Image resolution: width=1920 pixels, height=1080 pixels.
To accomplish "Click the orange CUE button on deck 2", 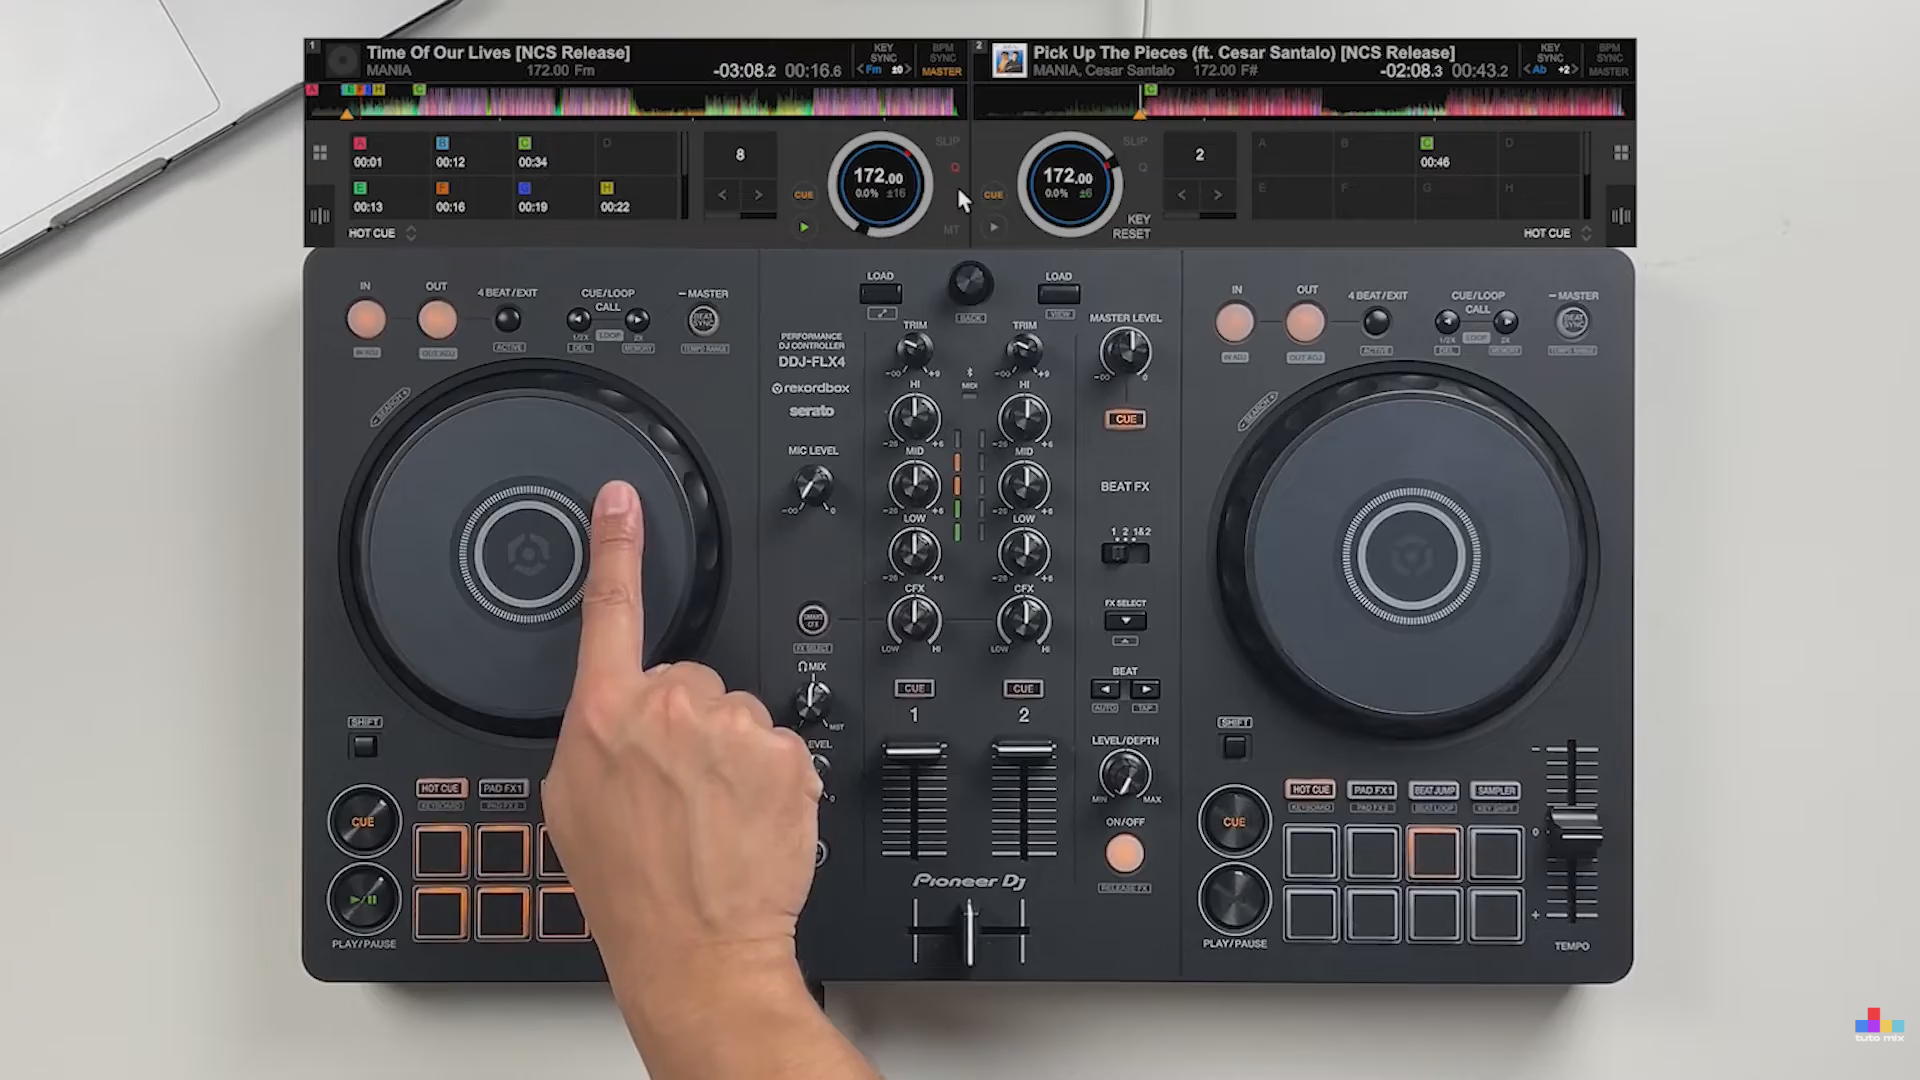I will [993, 195].
